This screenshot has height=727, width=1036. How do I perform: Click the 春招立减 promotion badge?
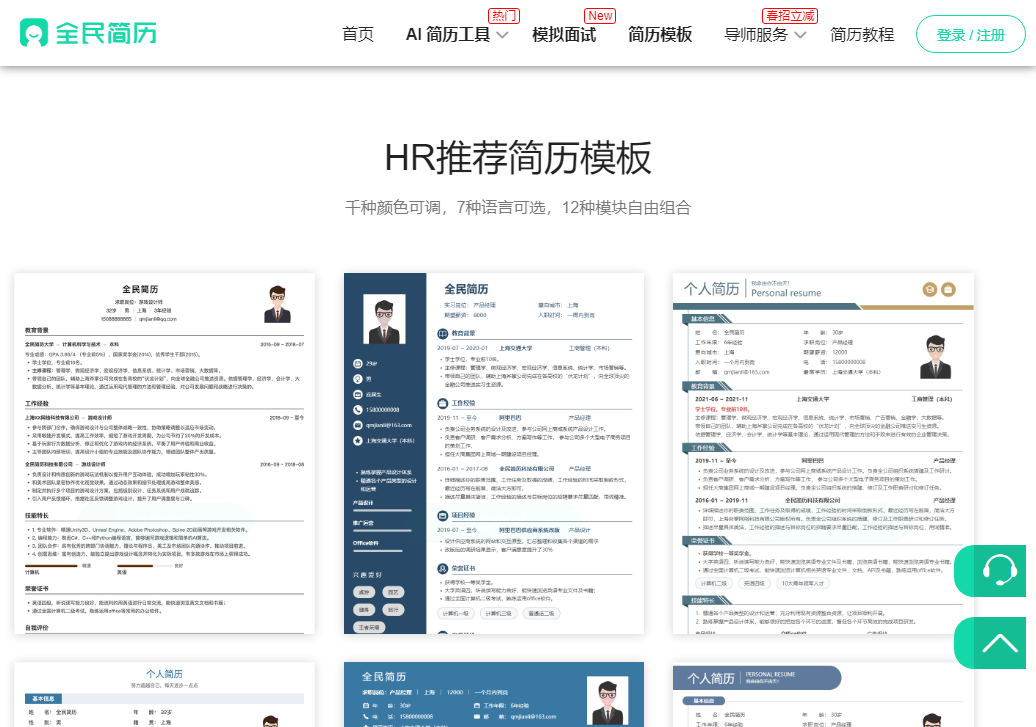[x=790, y=15]
